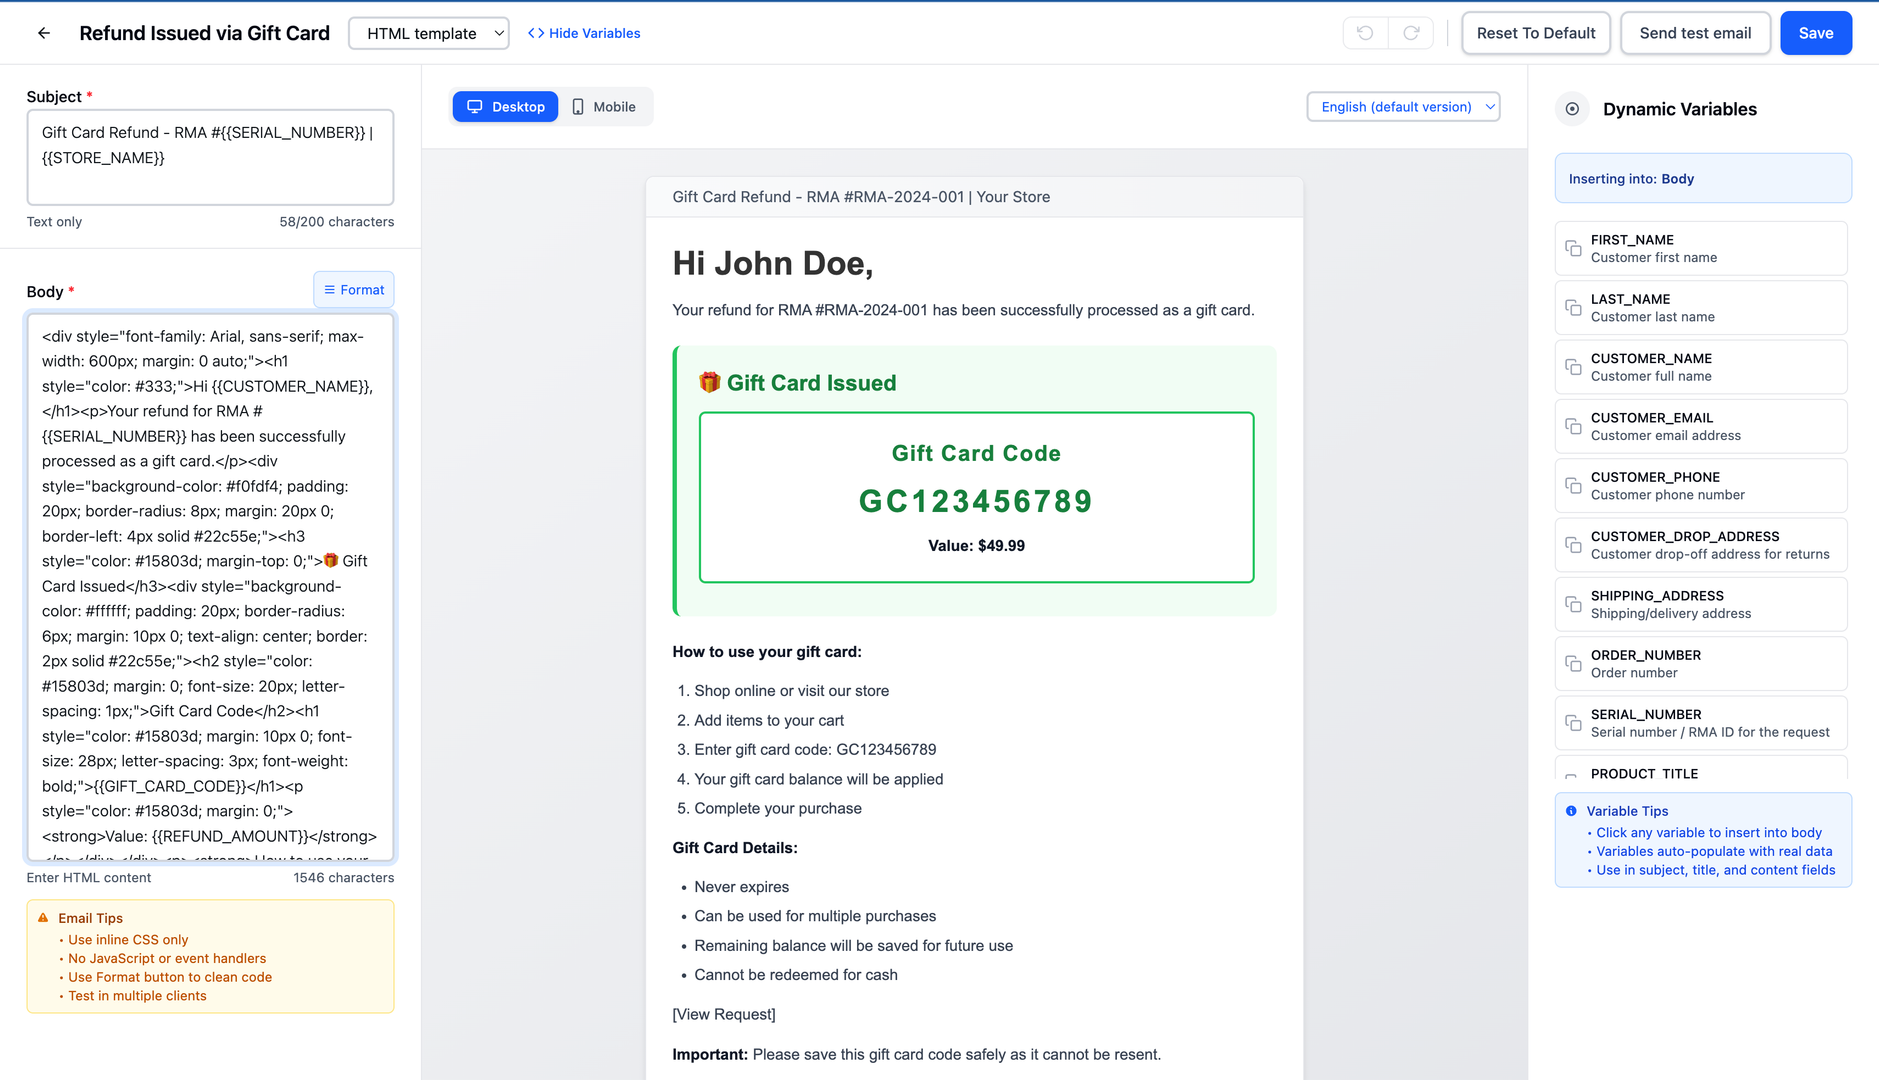Insert the CUSTOMER_NAME variable

pyautogui.click(x=1709, y=367)
